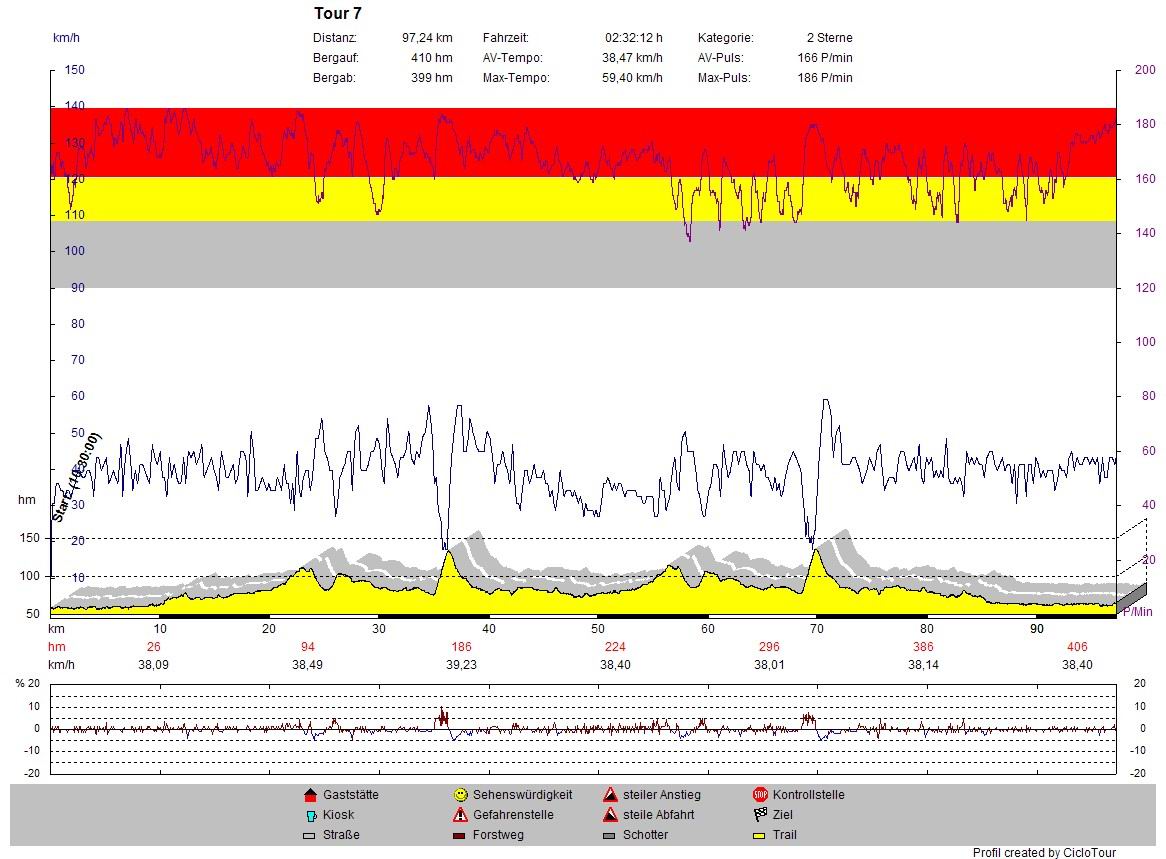Click the dark red Forstweg swatch

click(x=460, y=835)
